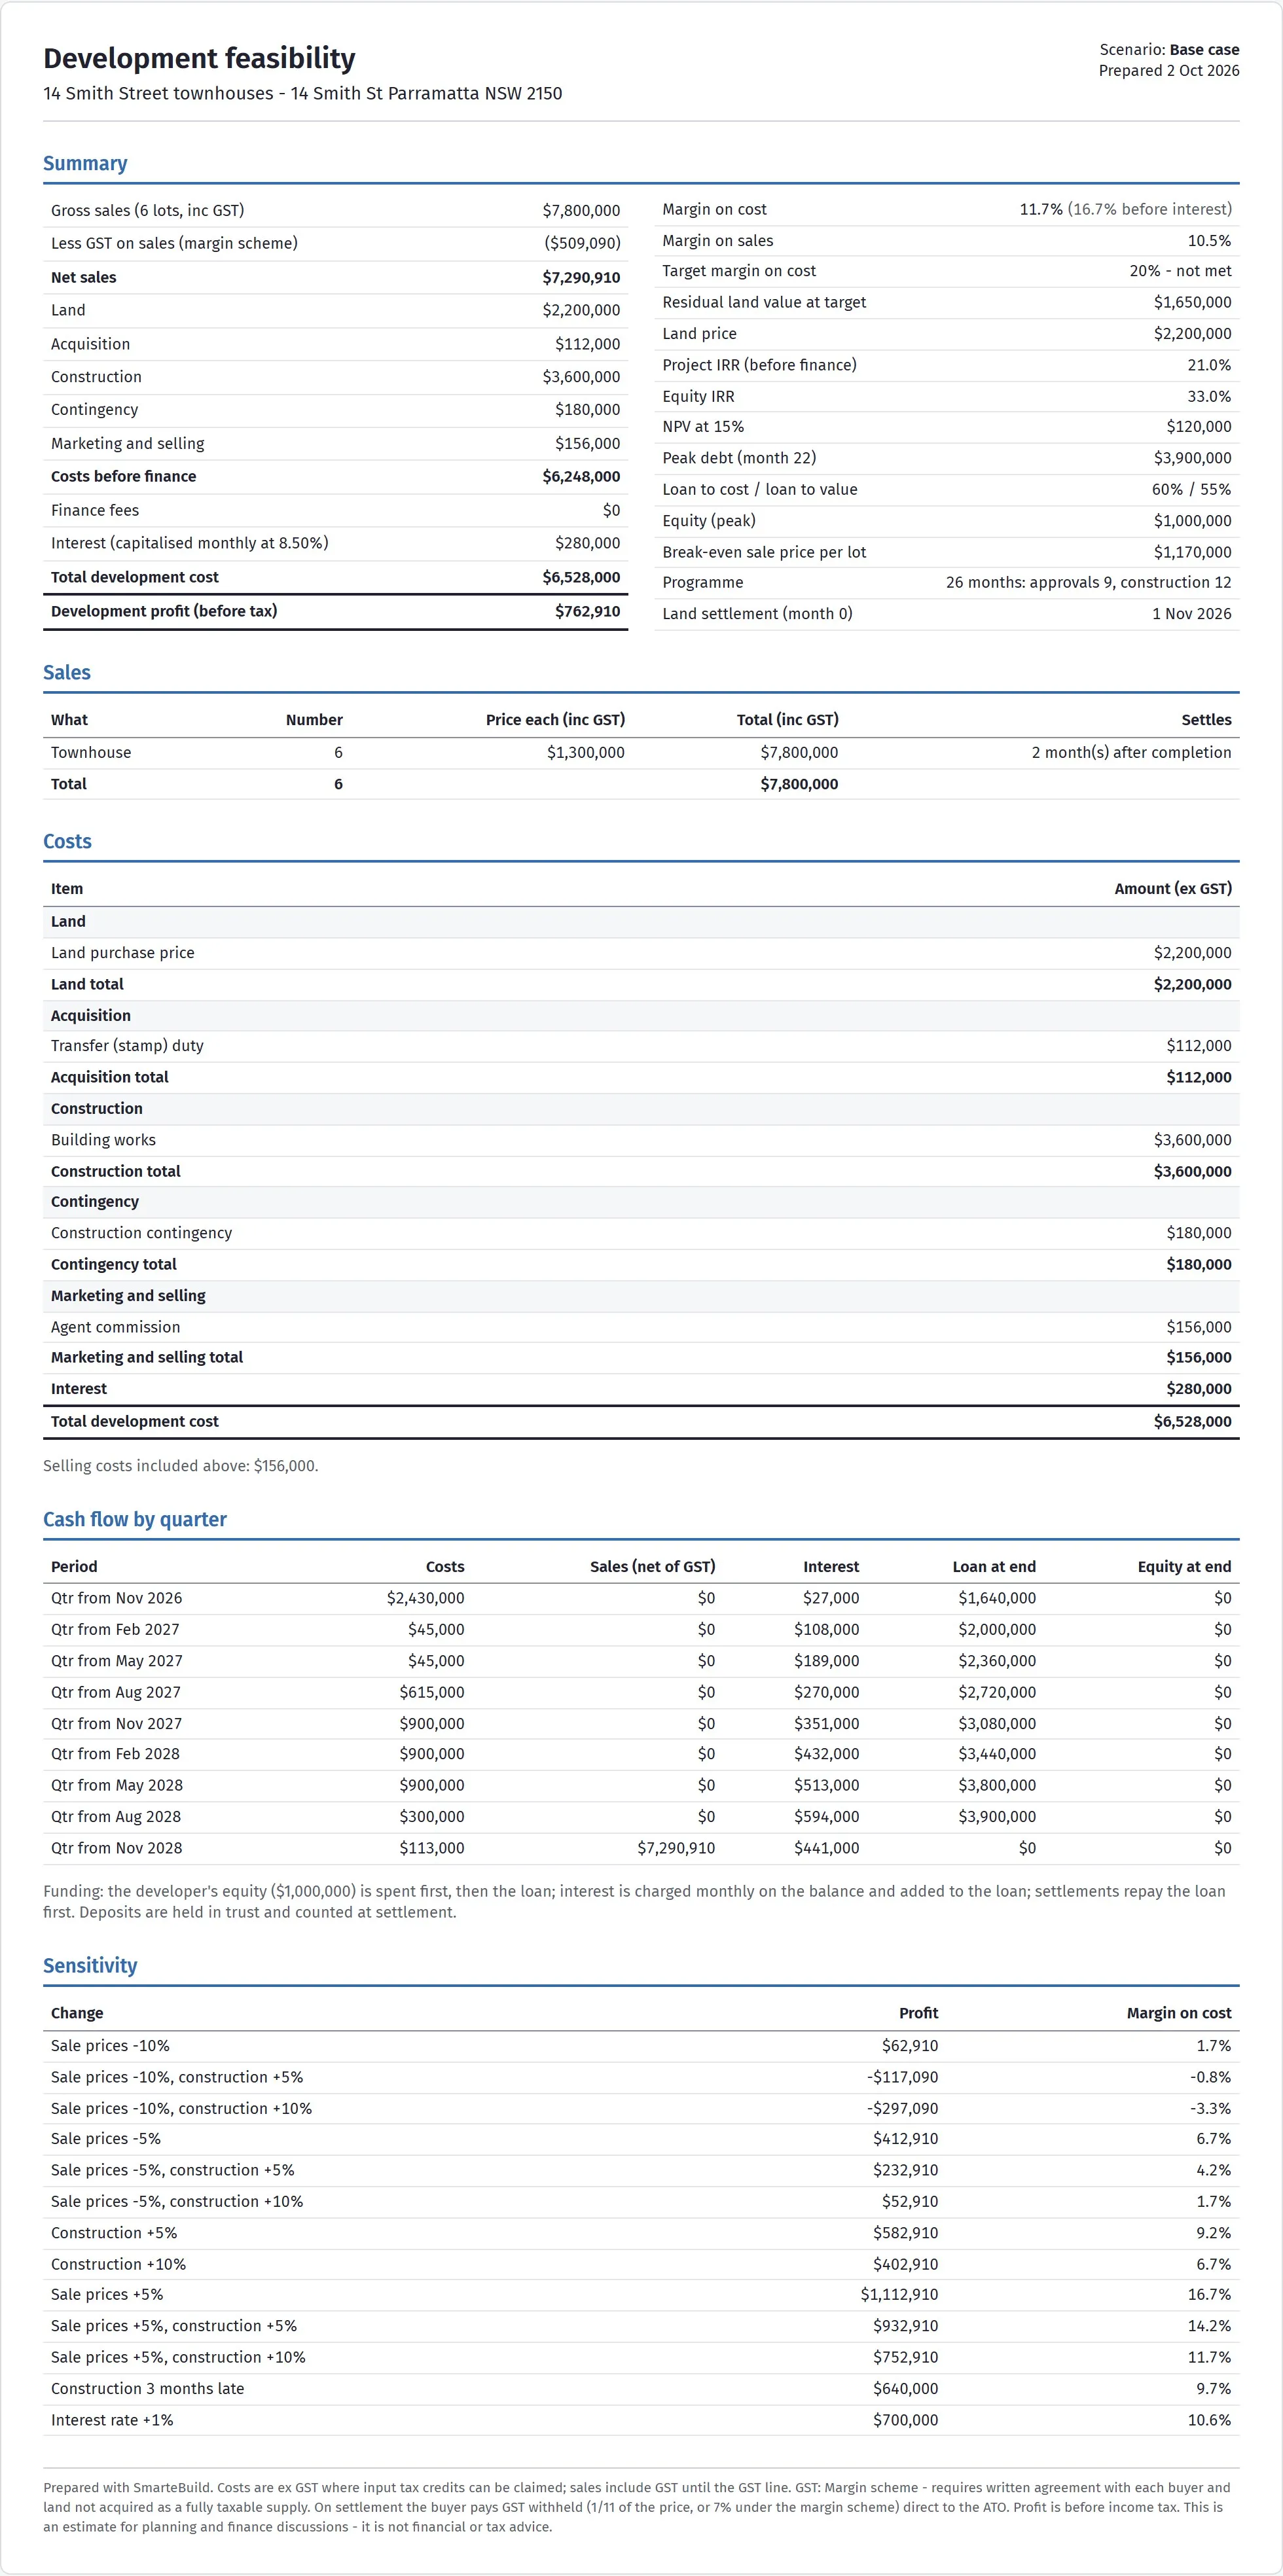Screen dimensions: 1283x2576
Task: Click the Programme 26 months value
Action: pyautogui.click(x=1088, y=582)
